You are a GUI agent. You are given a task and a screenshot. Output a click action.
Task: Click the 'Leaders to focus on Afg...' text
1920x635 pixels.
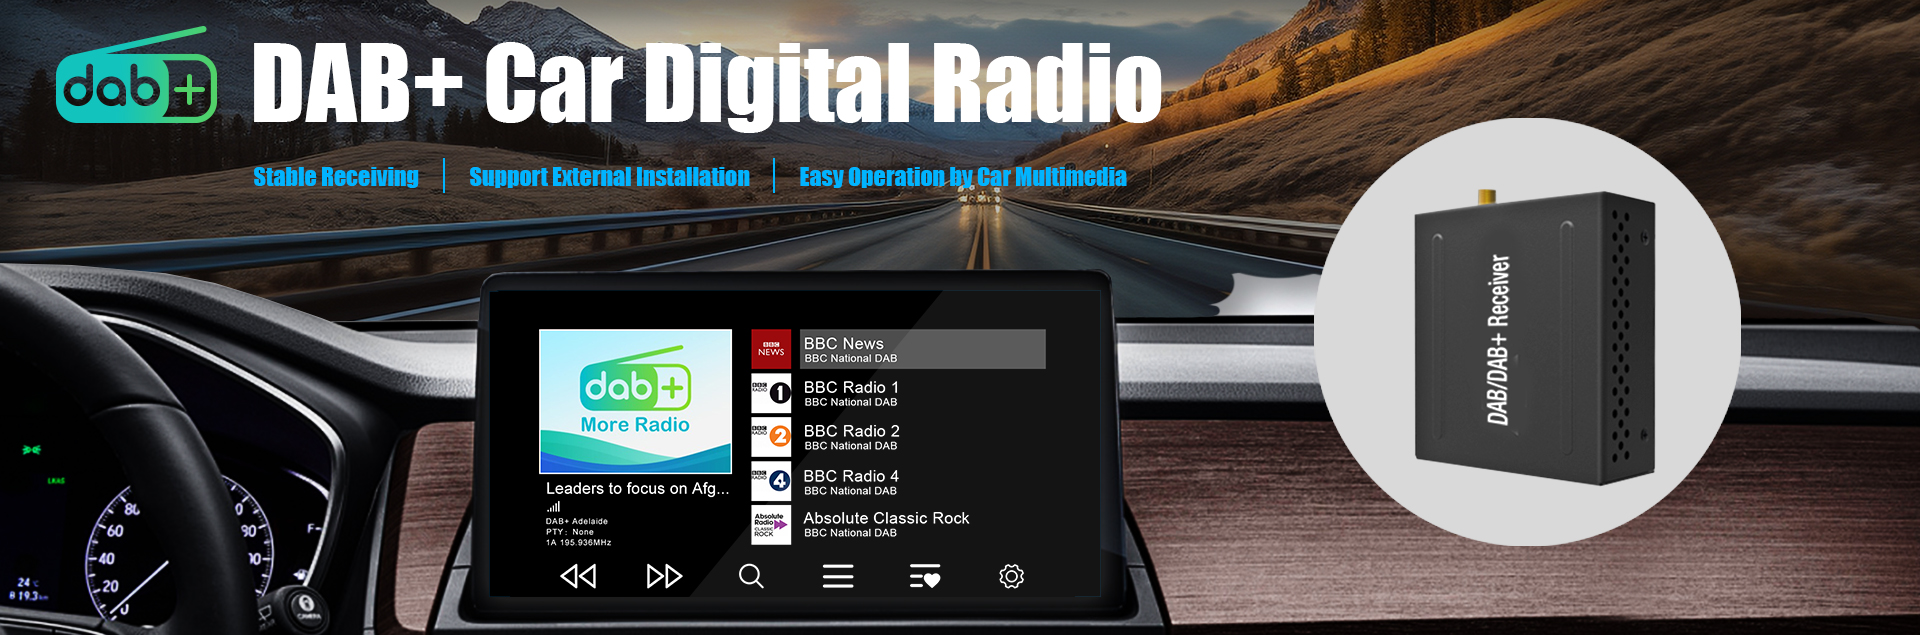tap(637, 488)
